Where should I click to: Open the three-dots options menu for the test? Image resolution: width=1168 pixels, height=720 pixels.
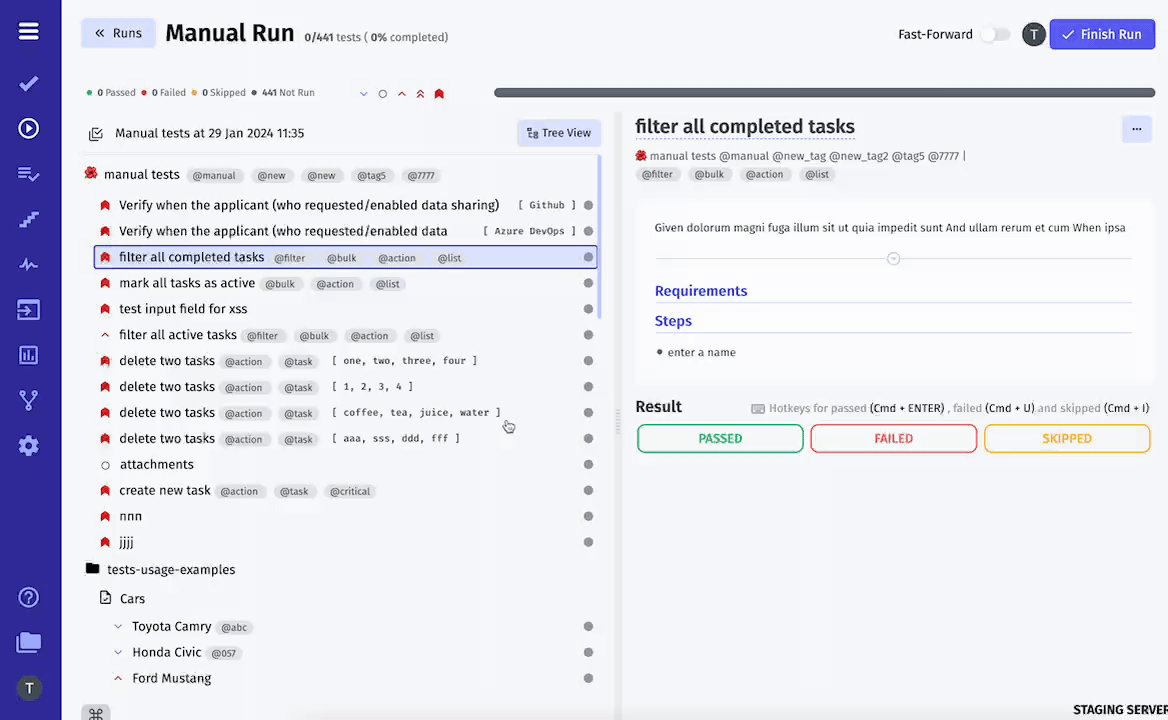tap(1137, 129)
